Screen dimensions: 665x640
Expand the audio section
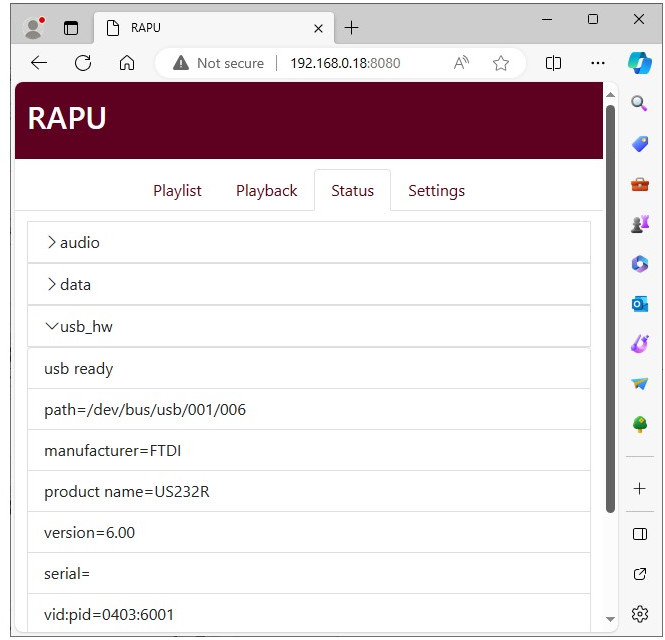coord(309,243)
